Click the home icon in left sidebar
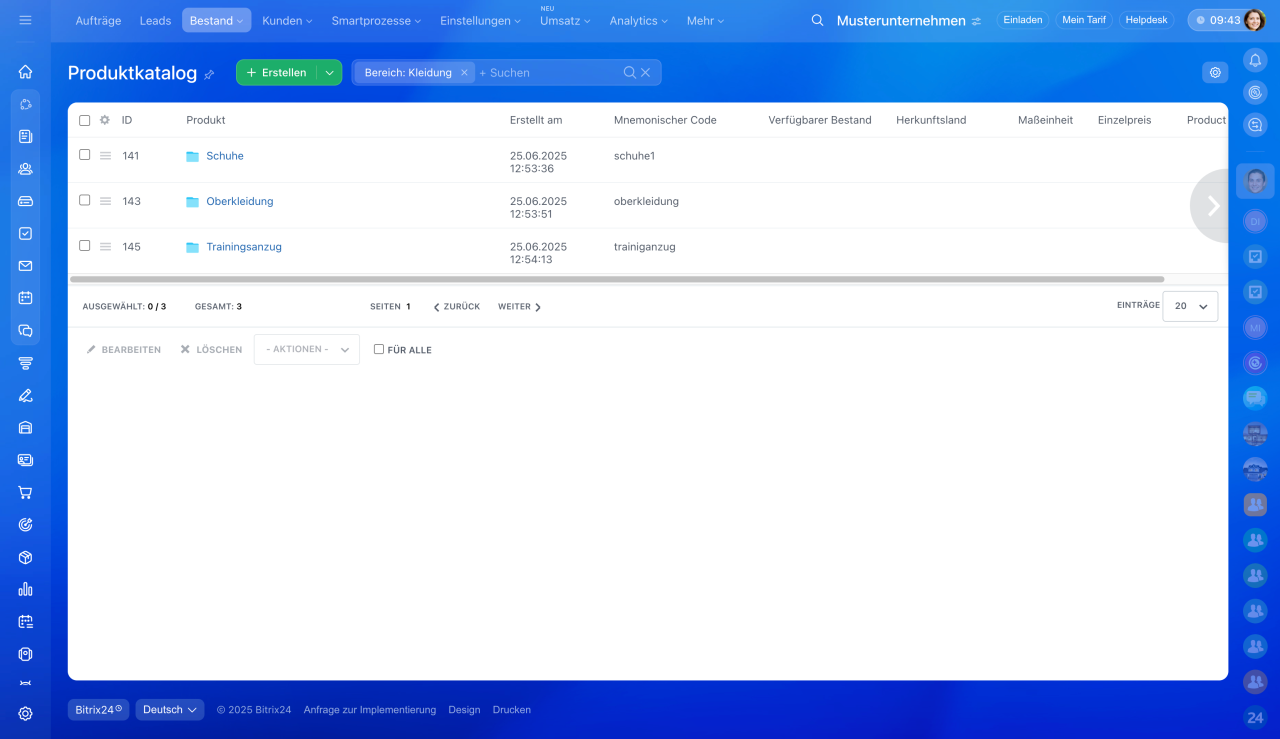Image resolution: width=1280 pixels, height=739 pixels. pos(25,72)
